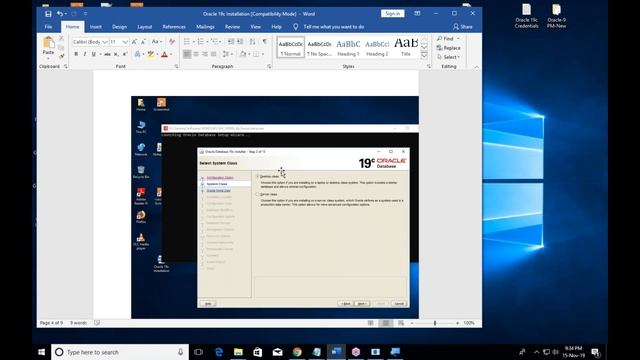Switch to the Mailings tab
The height and width of the screenshot is (360, 640).
[x=205, y=27]
